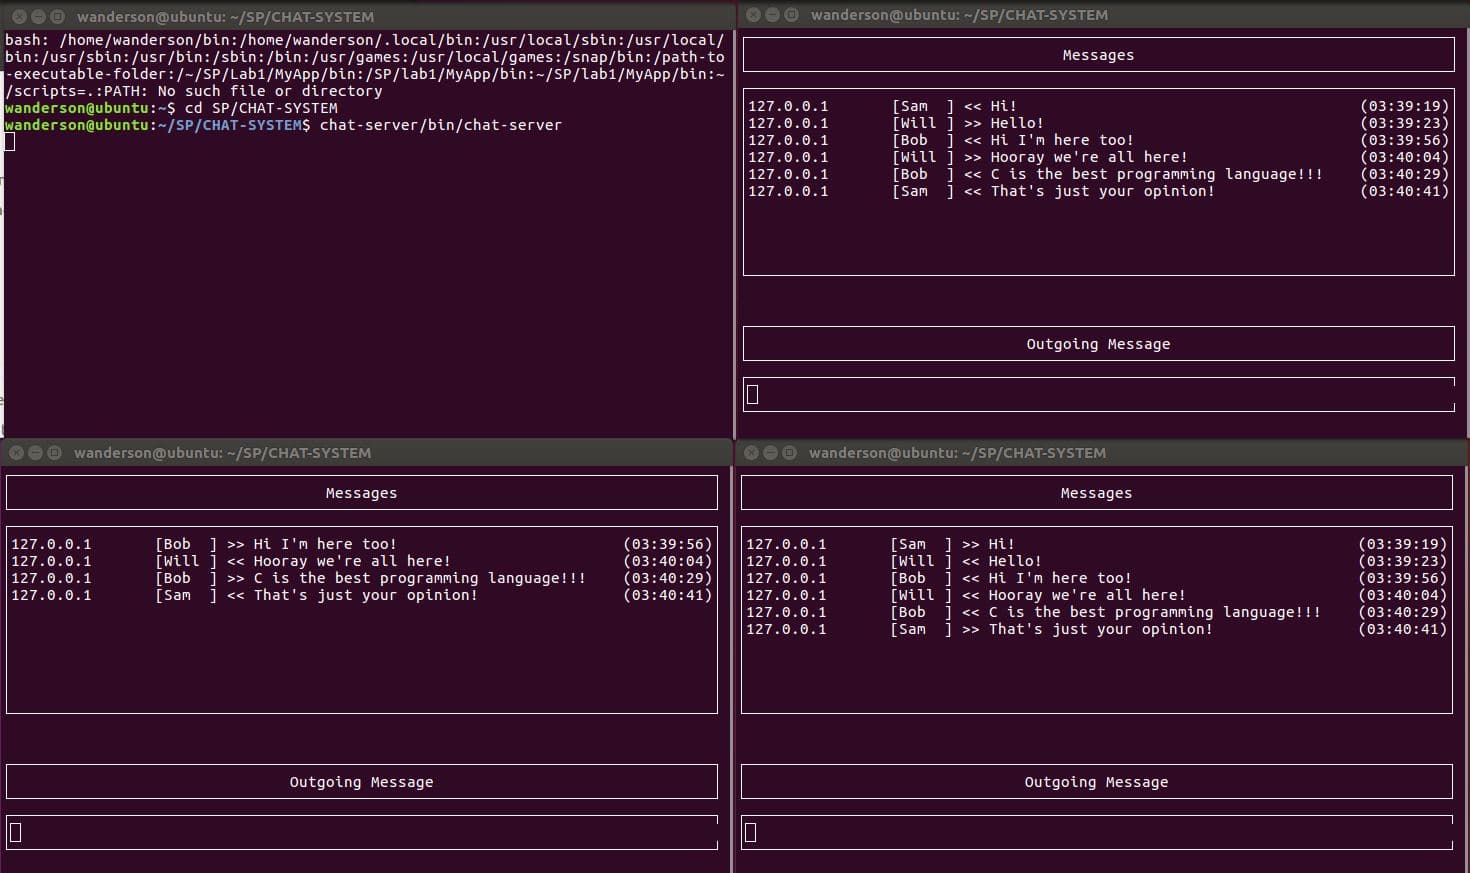Click the server terminal title 'wanderson@ubuntu: ~/SP/CHAT-SYSTEM'
Screen dimensions: 1470x873
coord(225,17)
